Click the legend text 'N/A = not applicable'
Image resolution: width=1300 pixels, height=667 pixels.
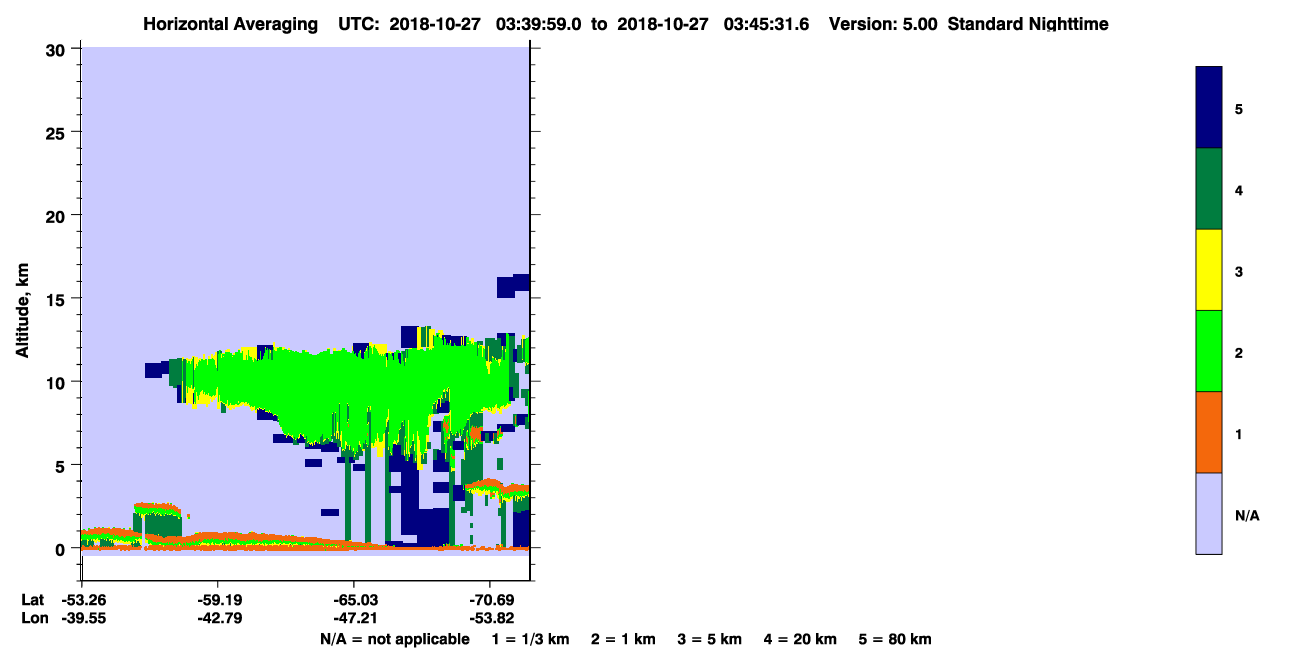[x=394, y=639]
